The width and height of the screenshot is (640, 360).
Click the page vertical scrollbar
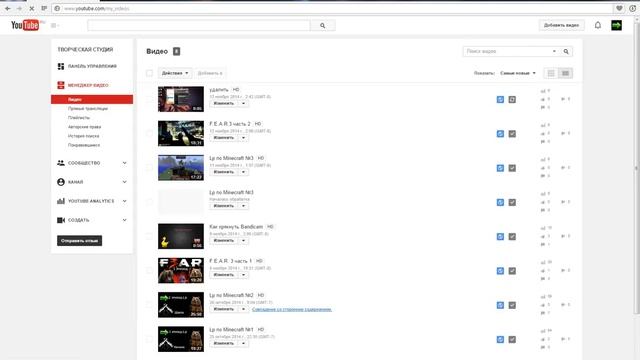(x=636, y=167)
